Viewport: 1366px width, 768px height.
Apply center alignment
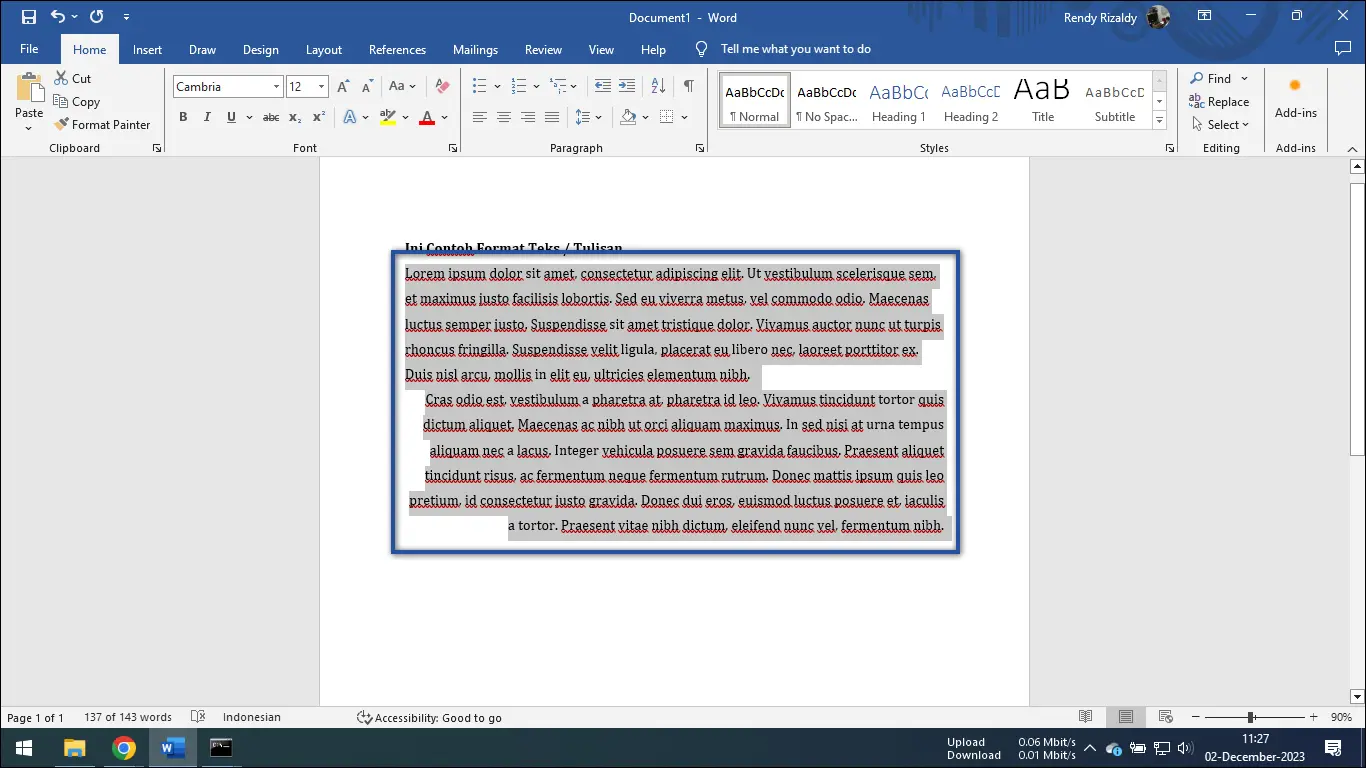(504, 116)
